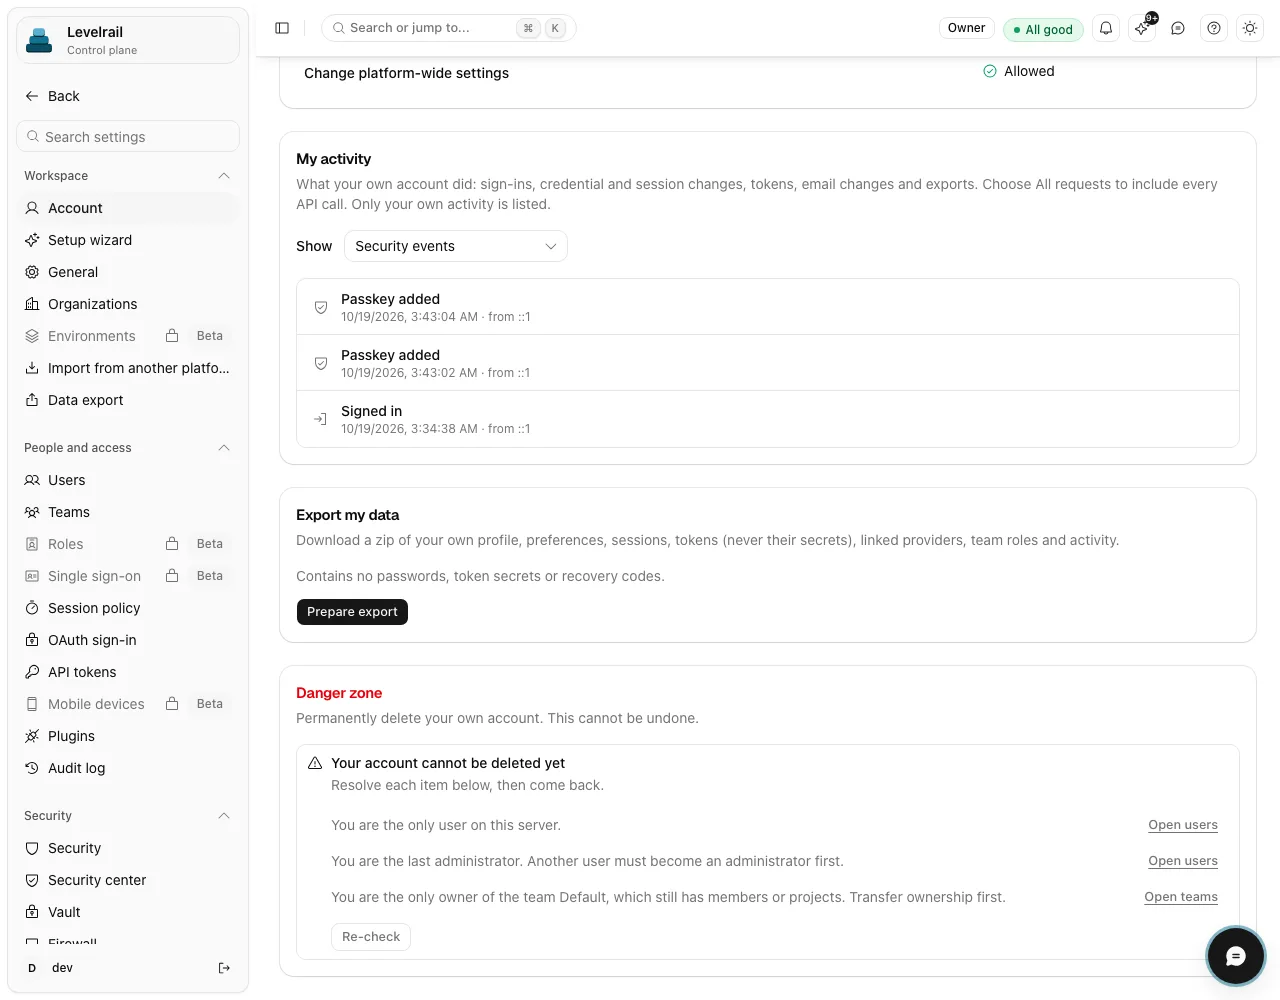Open the Security center page
Viewport: 1280px width, 1000px height.
coord(128,880)
